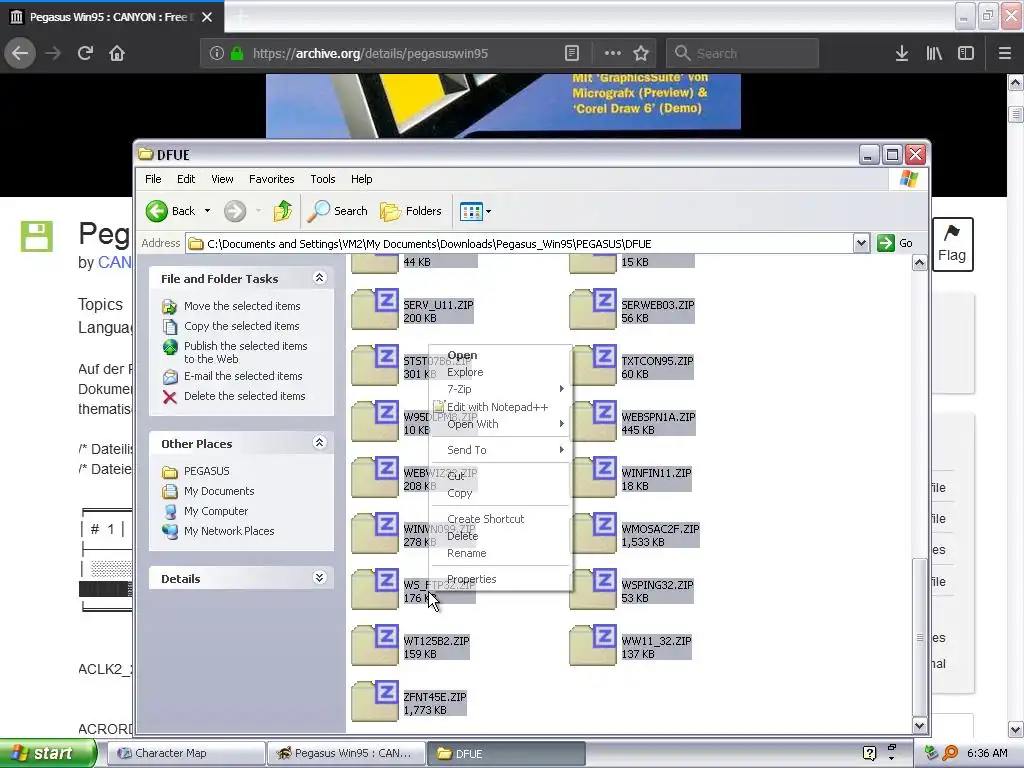
Task: Choose Create Shortcut in context menu
Action: (x=486, y=519)
